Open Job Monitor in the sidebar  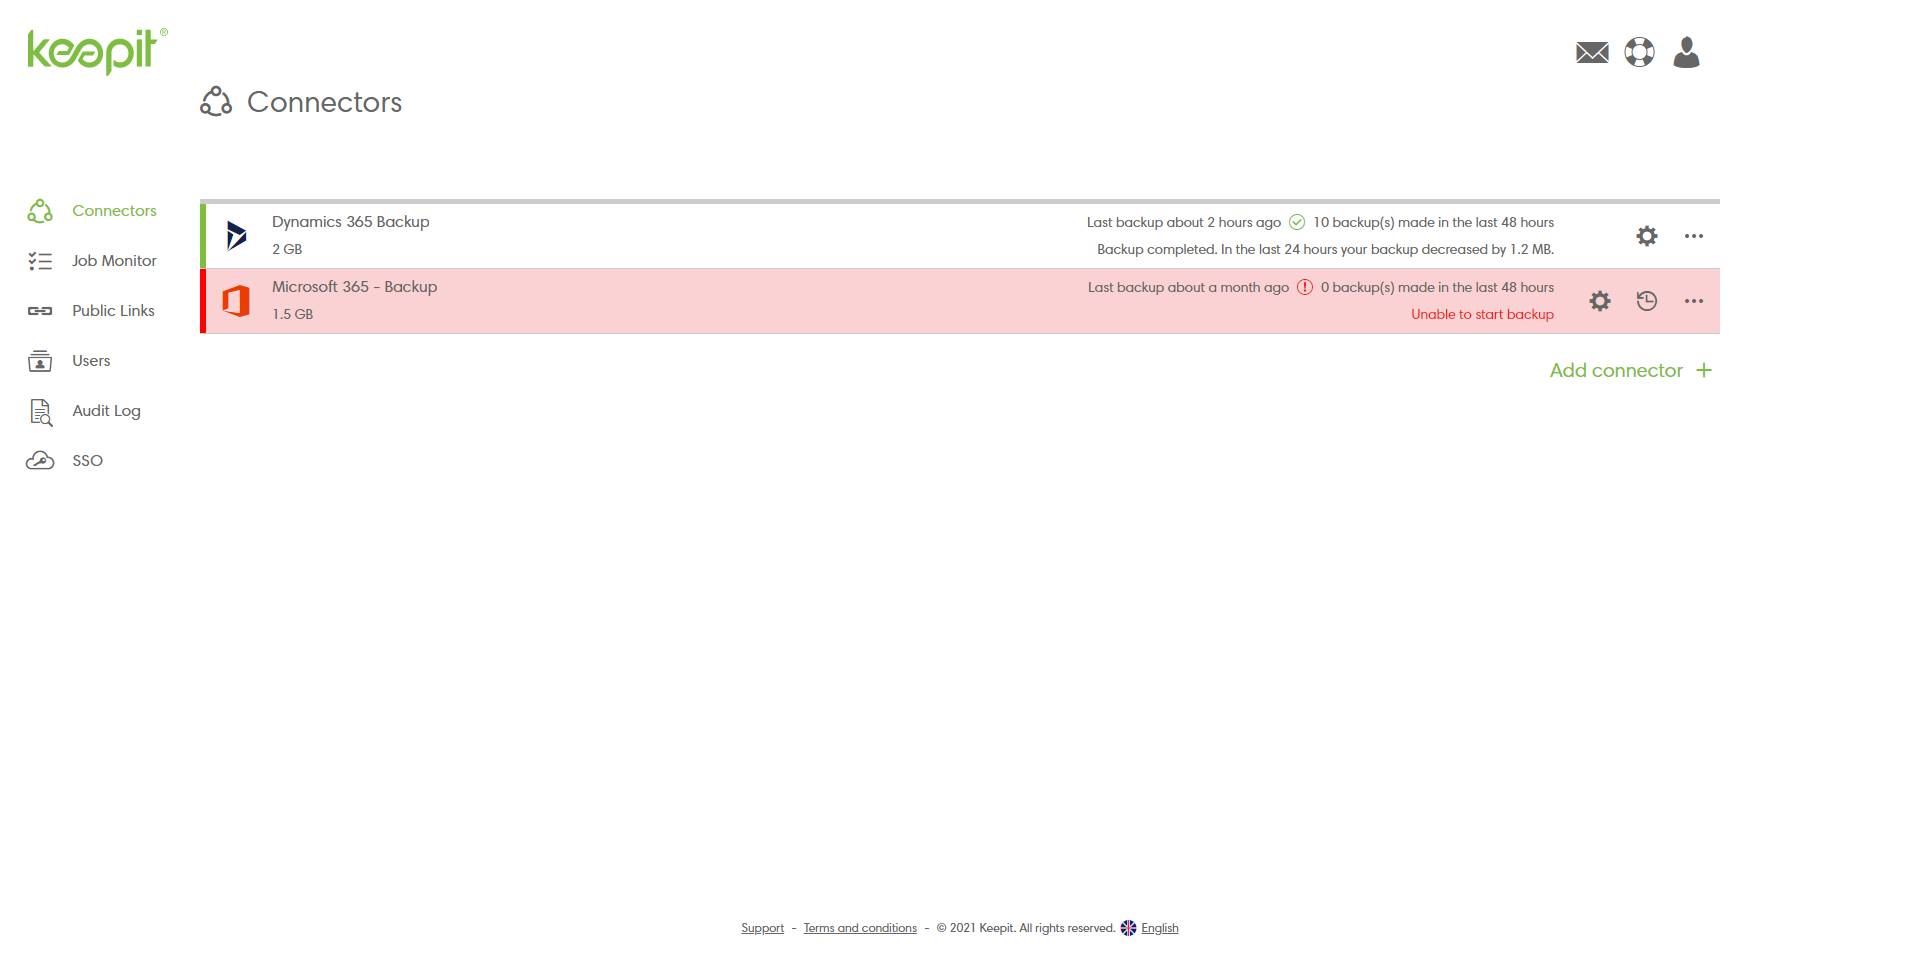coord(114,261)
